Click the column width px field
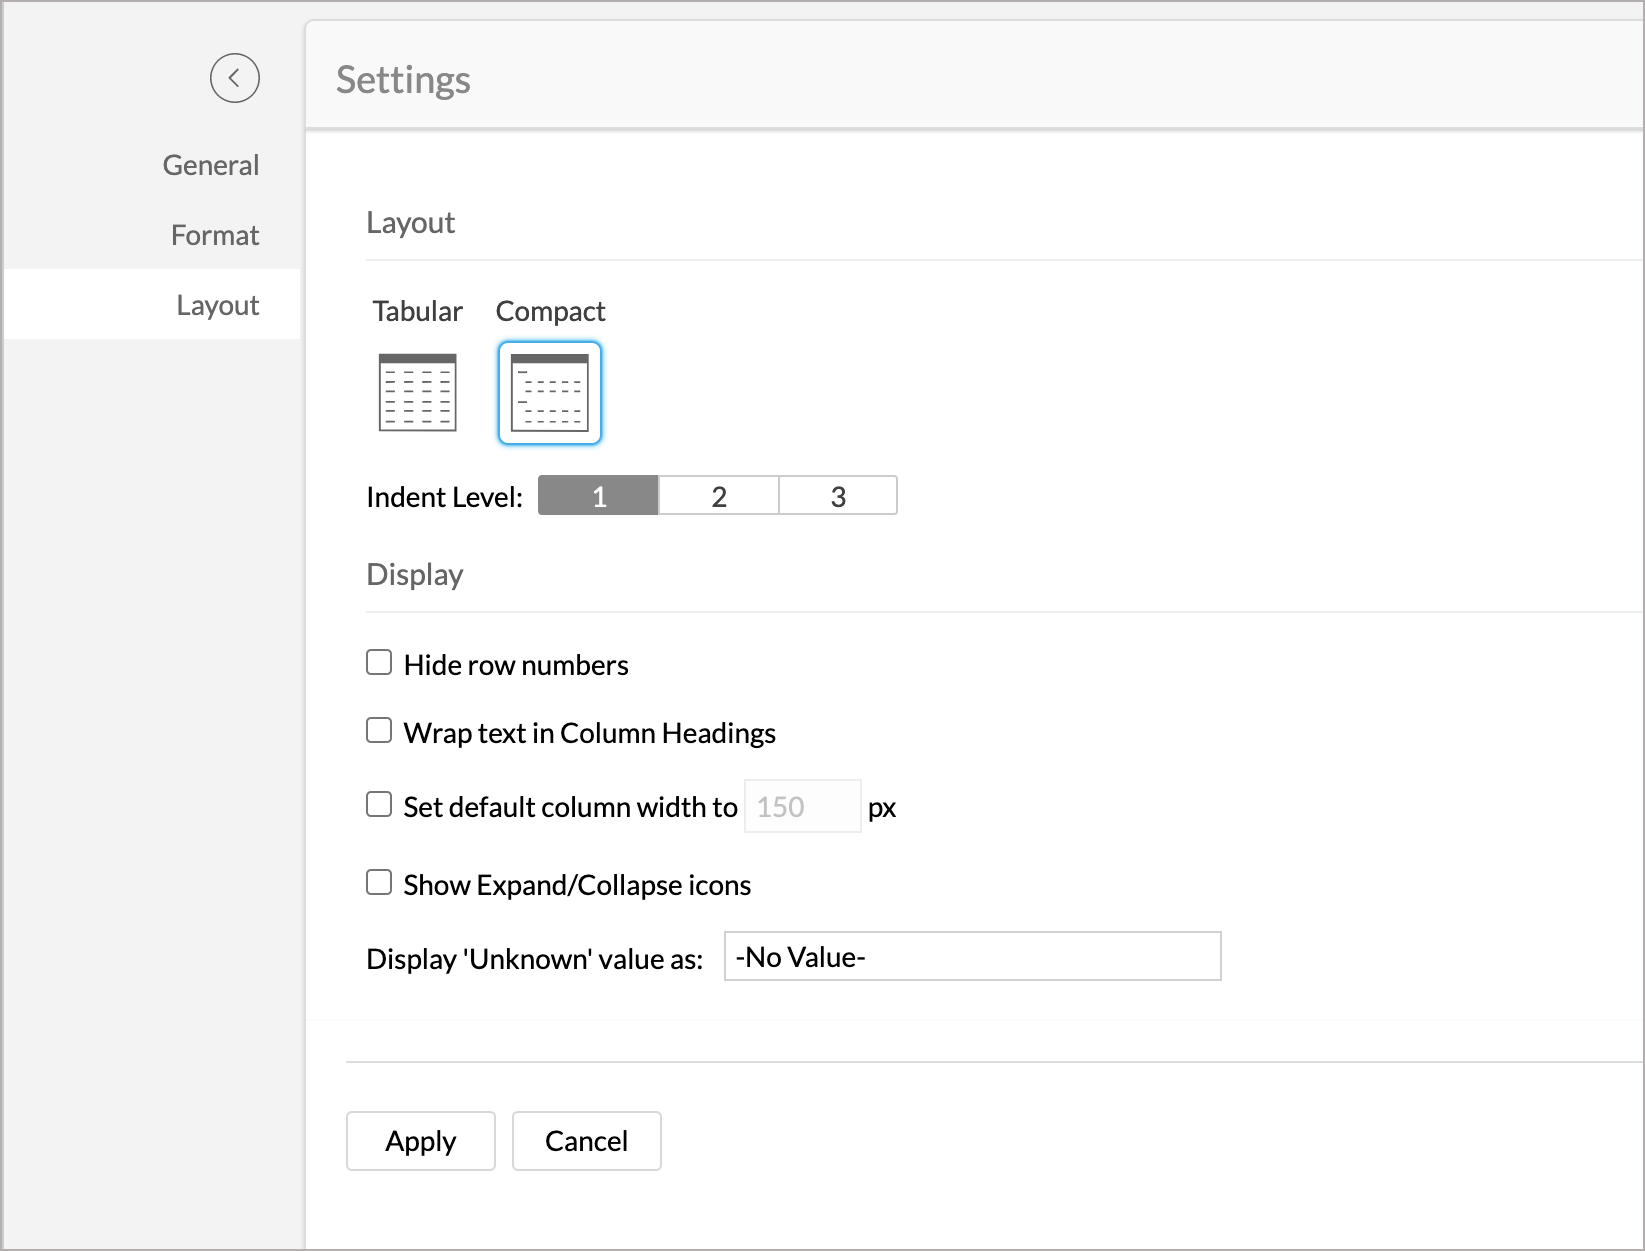 click(x=802, y=806)
